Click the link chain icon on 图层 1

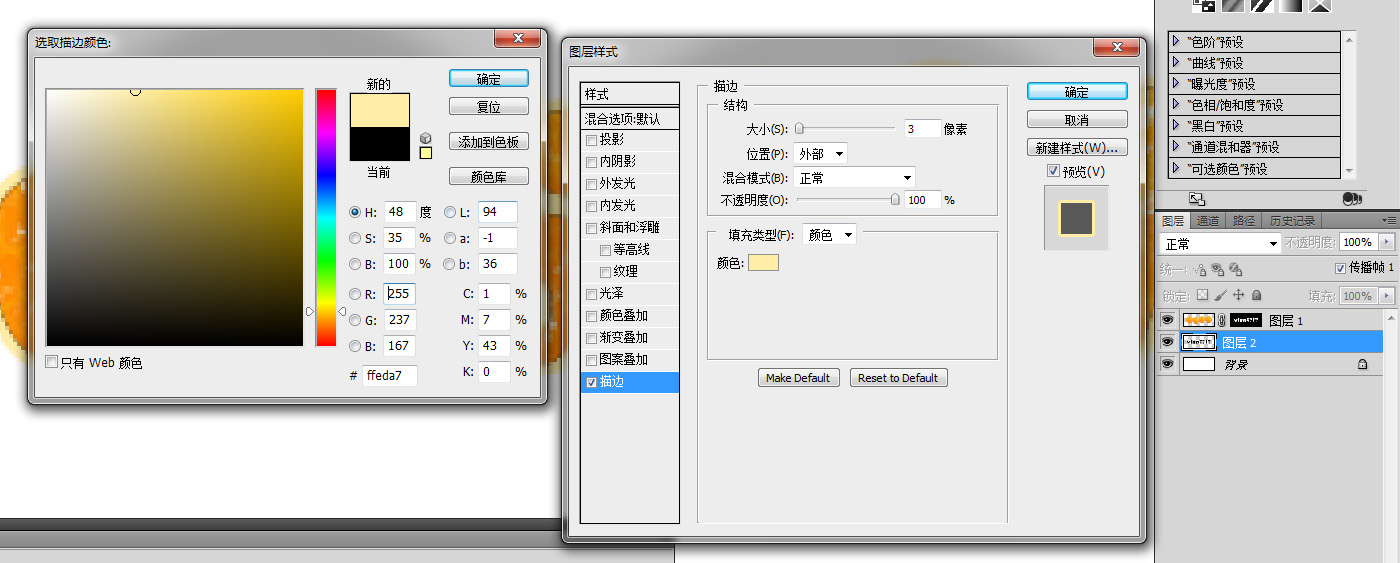point(1221,321)
